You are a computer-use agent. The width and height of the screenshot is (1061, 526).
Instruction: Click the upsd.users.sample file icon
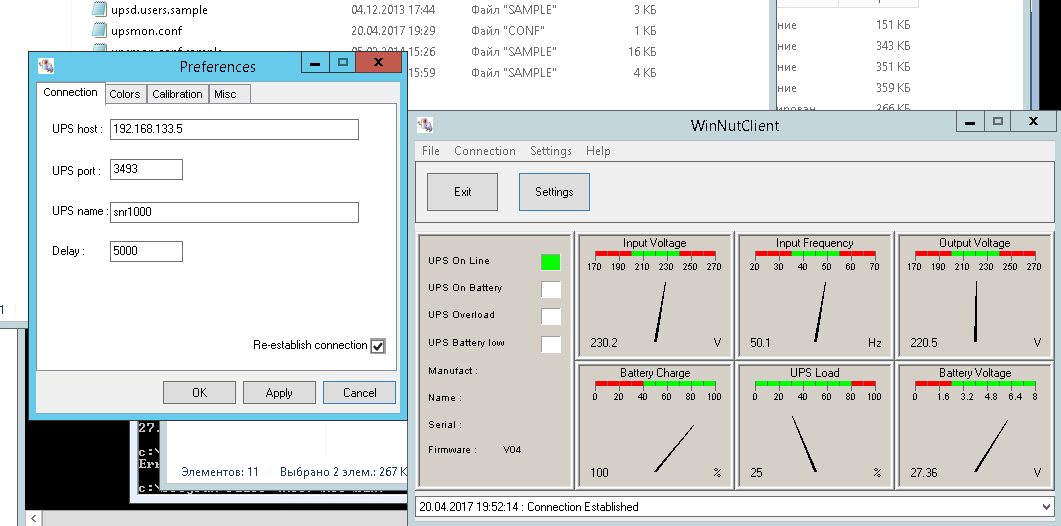point(99,9)
